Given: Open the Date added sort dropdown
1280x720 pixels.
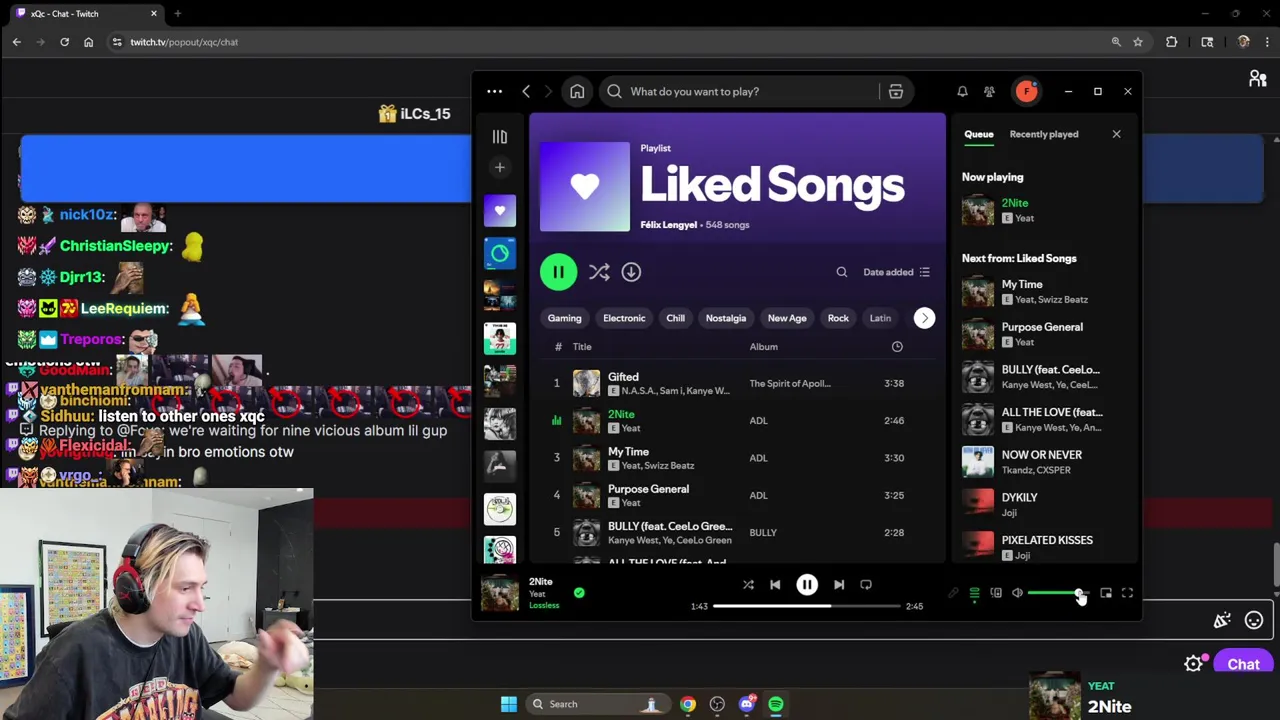Looking at the screenshot, I should (x=896, y=272).
